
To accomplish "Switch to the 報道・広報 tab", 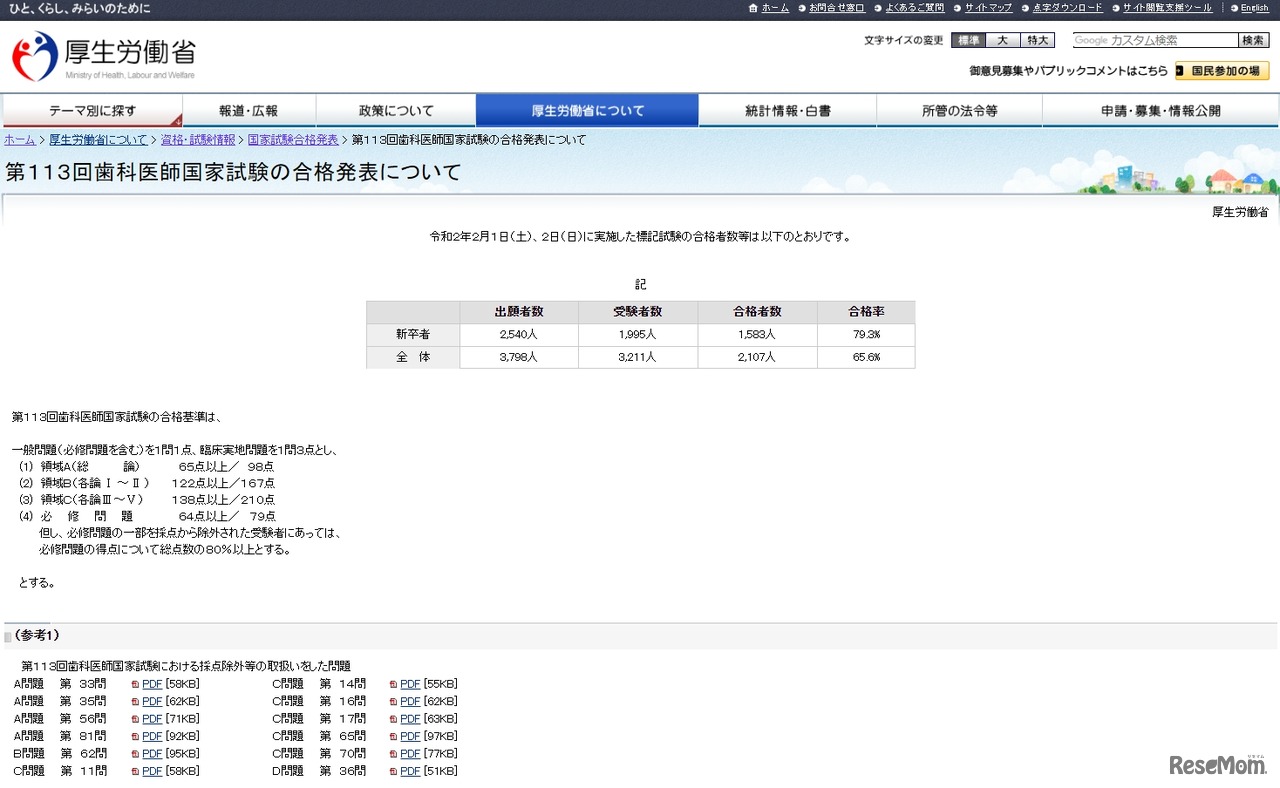I will click(246, 110).
